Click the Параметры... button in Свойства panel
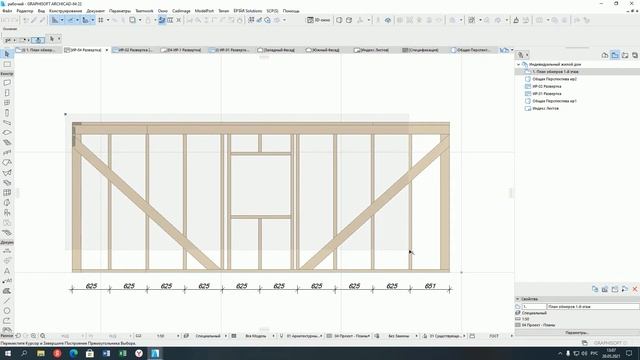 [577, 333]
